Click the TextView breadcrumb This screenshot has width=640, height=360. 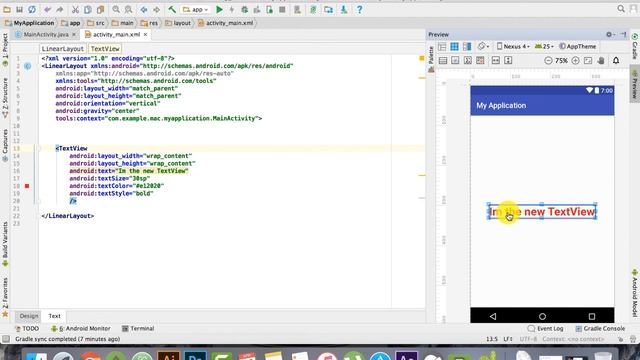(105, 49)
